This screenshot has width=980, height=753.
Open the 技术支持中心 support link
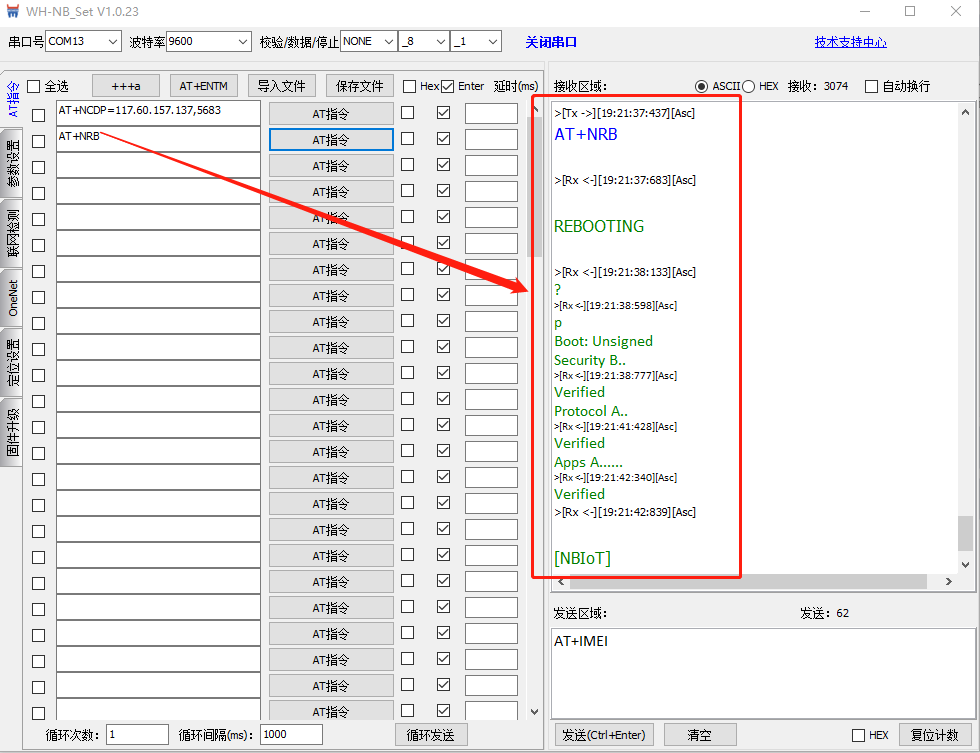851,42
